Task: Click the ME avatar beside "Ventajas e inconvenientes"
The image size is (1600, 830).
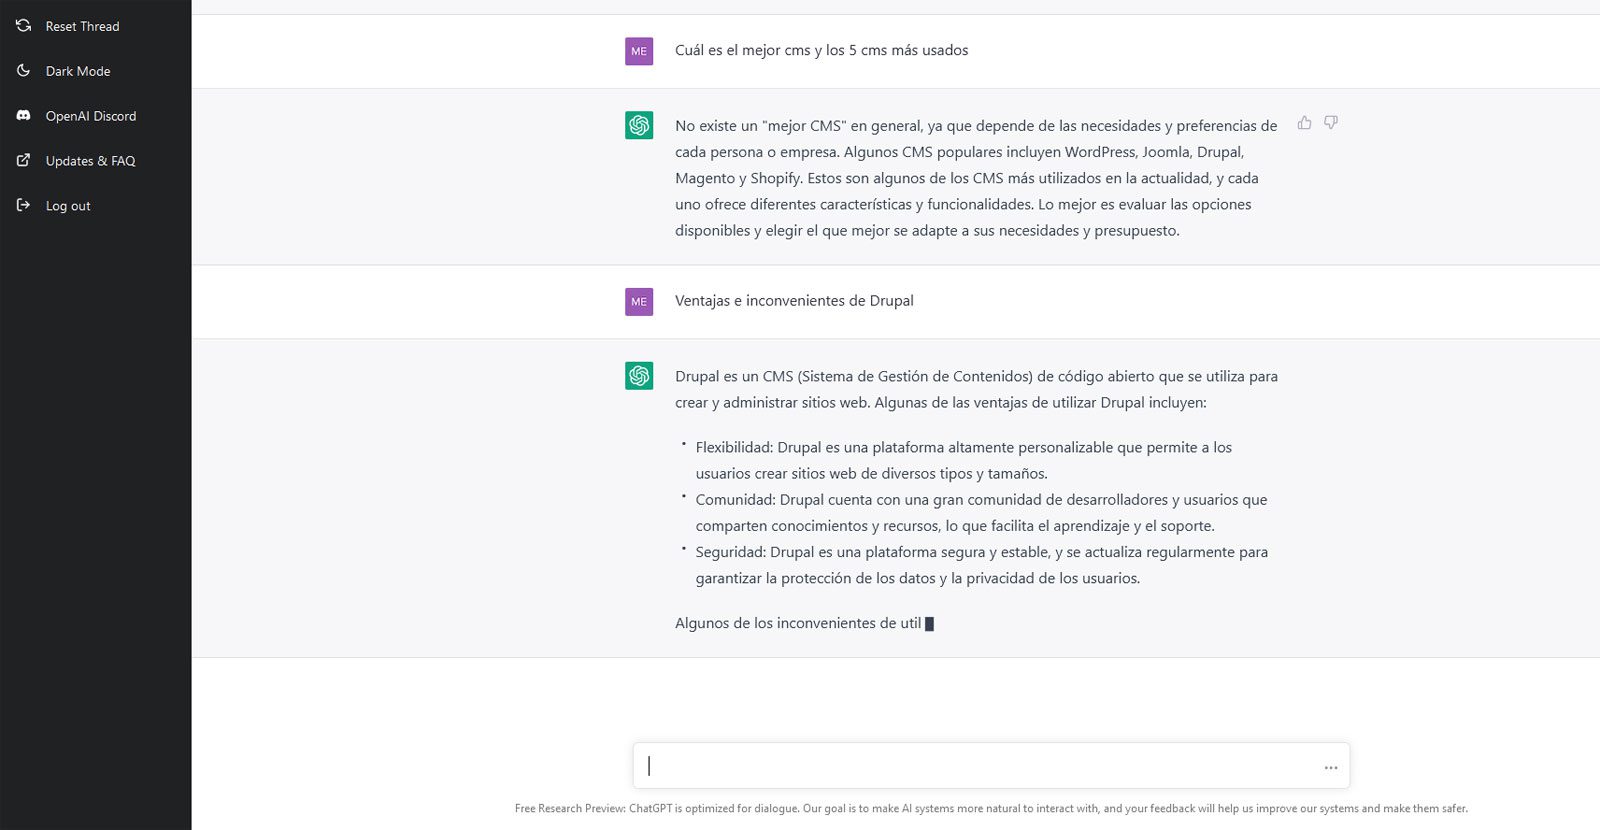Action: click(639, 301)
